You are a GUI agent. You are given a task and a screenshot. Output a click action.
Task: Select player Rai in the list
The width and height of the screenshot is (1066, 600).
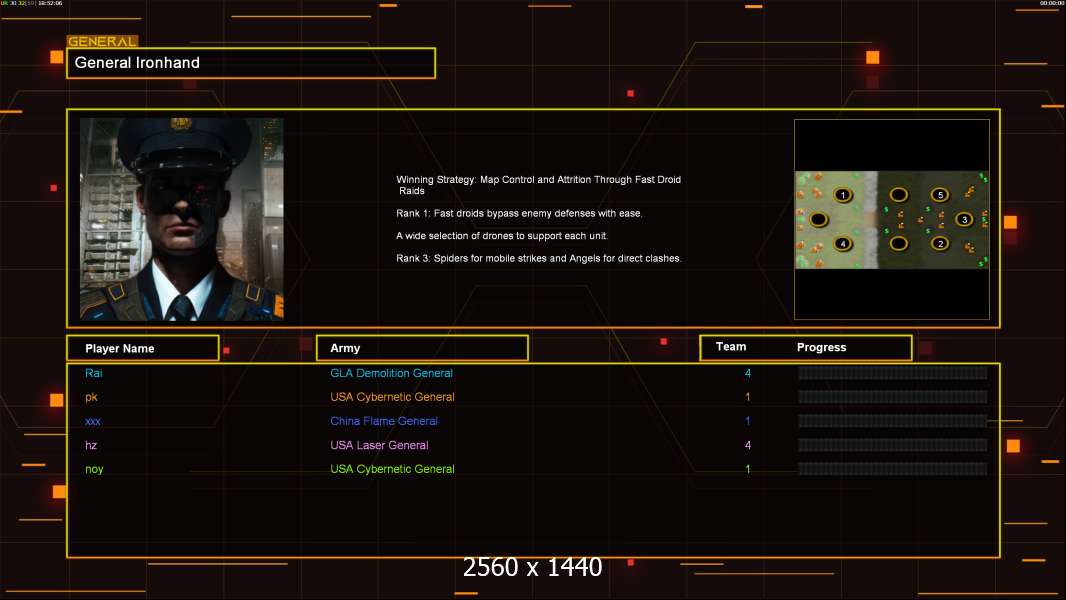[x=94, y=373]
